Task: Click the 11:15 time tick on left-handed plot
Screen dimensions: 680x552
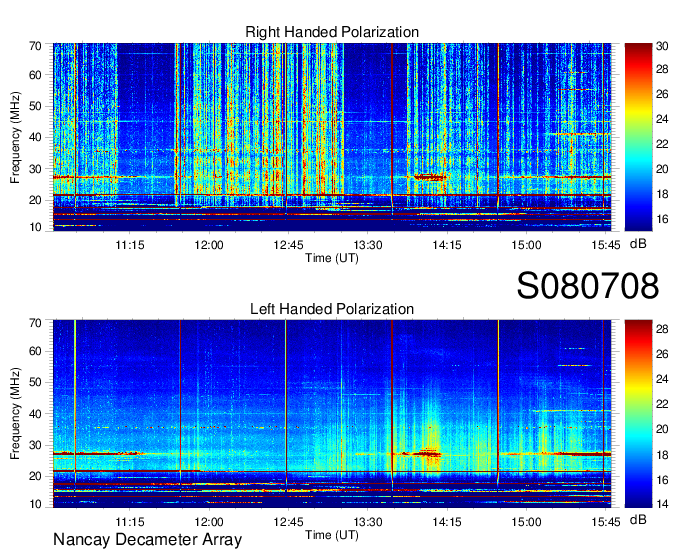Action: (x=130, y=522)
